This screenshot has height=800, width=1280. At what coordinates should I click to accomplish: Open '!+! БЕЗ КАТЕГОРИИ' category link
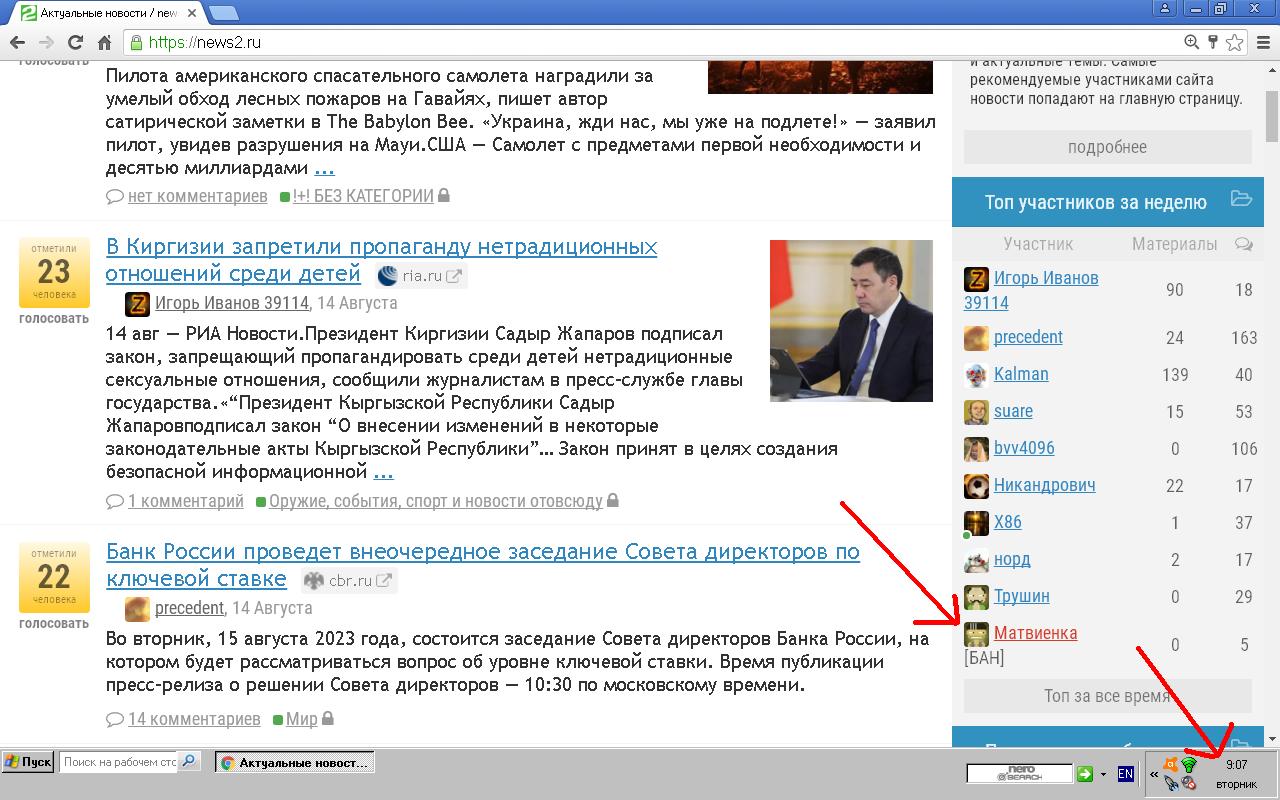click(363, 196)
